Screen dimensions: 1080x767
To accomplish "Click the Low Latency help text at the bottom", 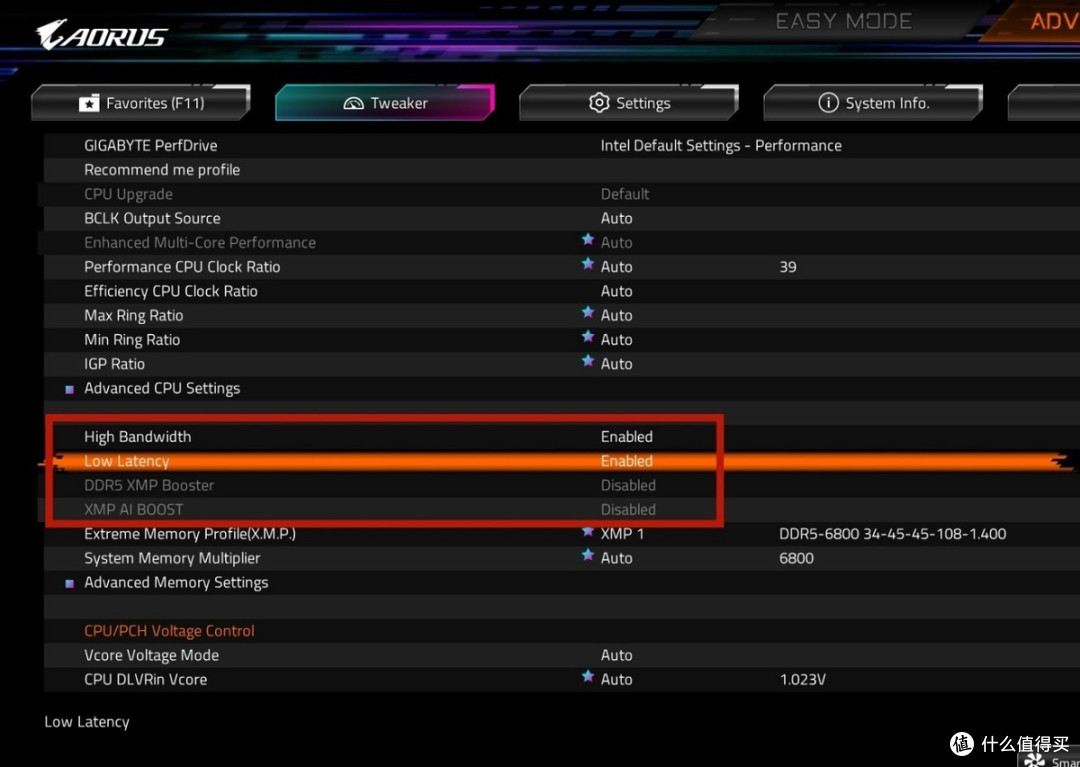I will [x=87, y=722].
